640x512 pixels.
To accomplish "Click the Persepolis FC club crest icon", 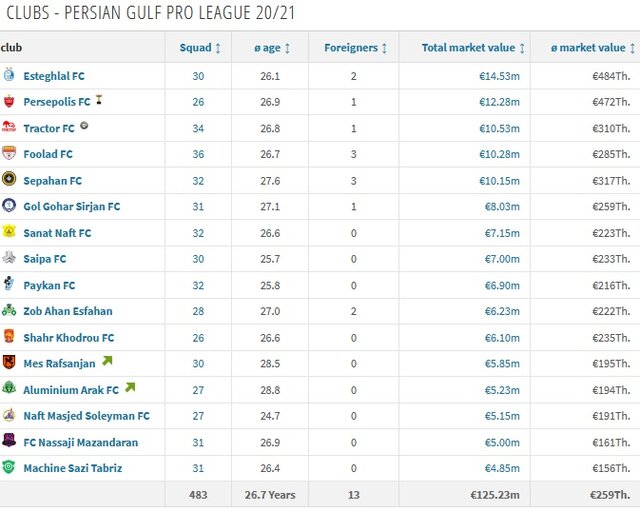I will (x=9, y=102).
